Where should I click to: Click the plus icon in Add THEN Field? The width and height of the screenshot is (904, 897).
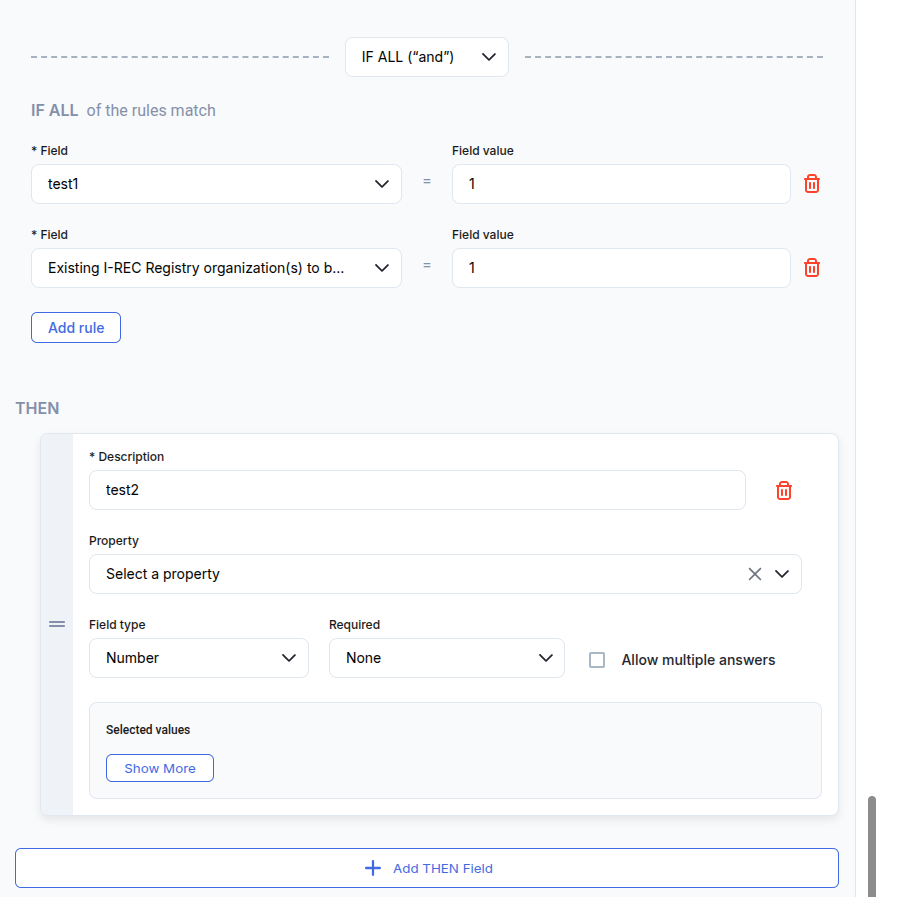coord(373,868)
